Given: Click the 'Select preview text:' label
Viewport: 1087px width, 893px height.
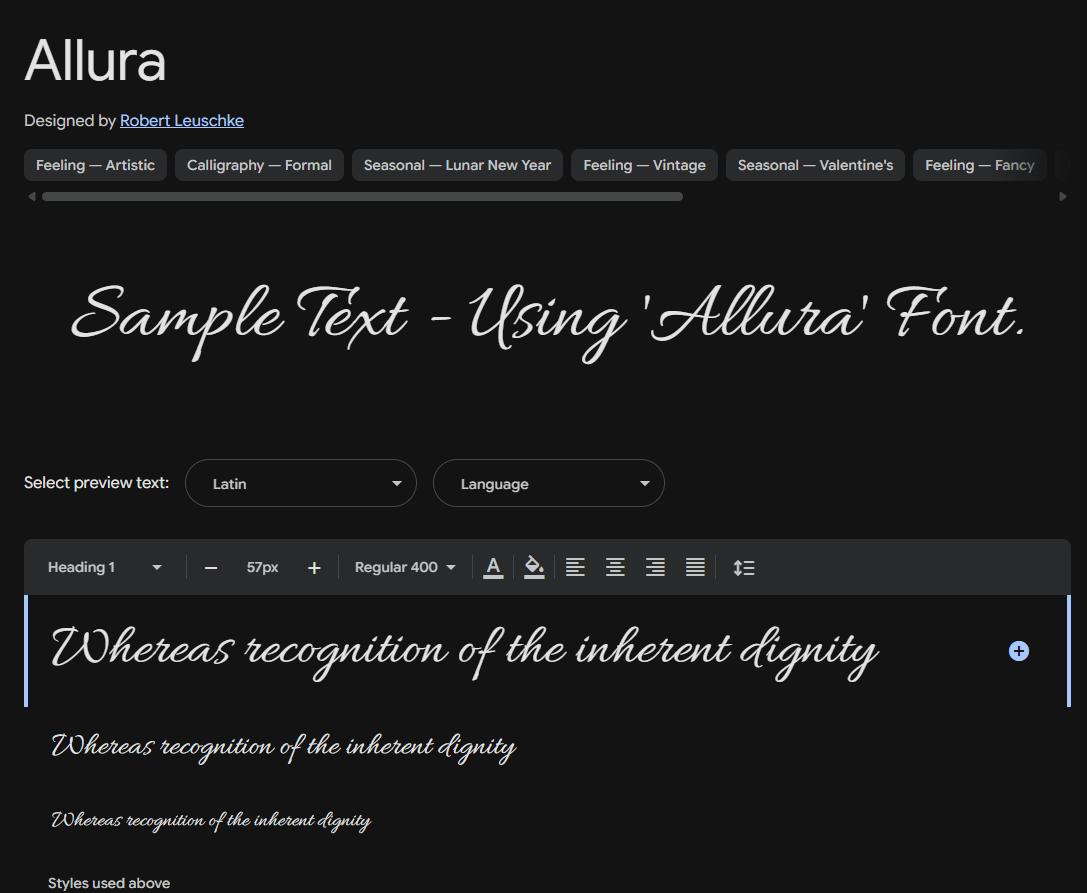Looking at the screenshot, I should pyautogui.click(x=96, y=483).
